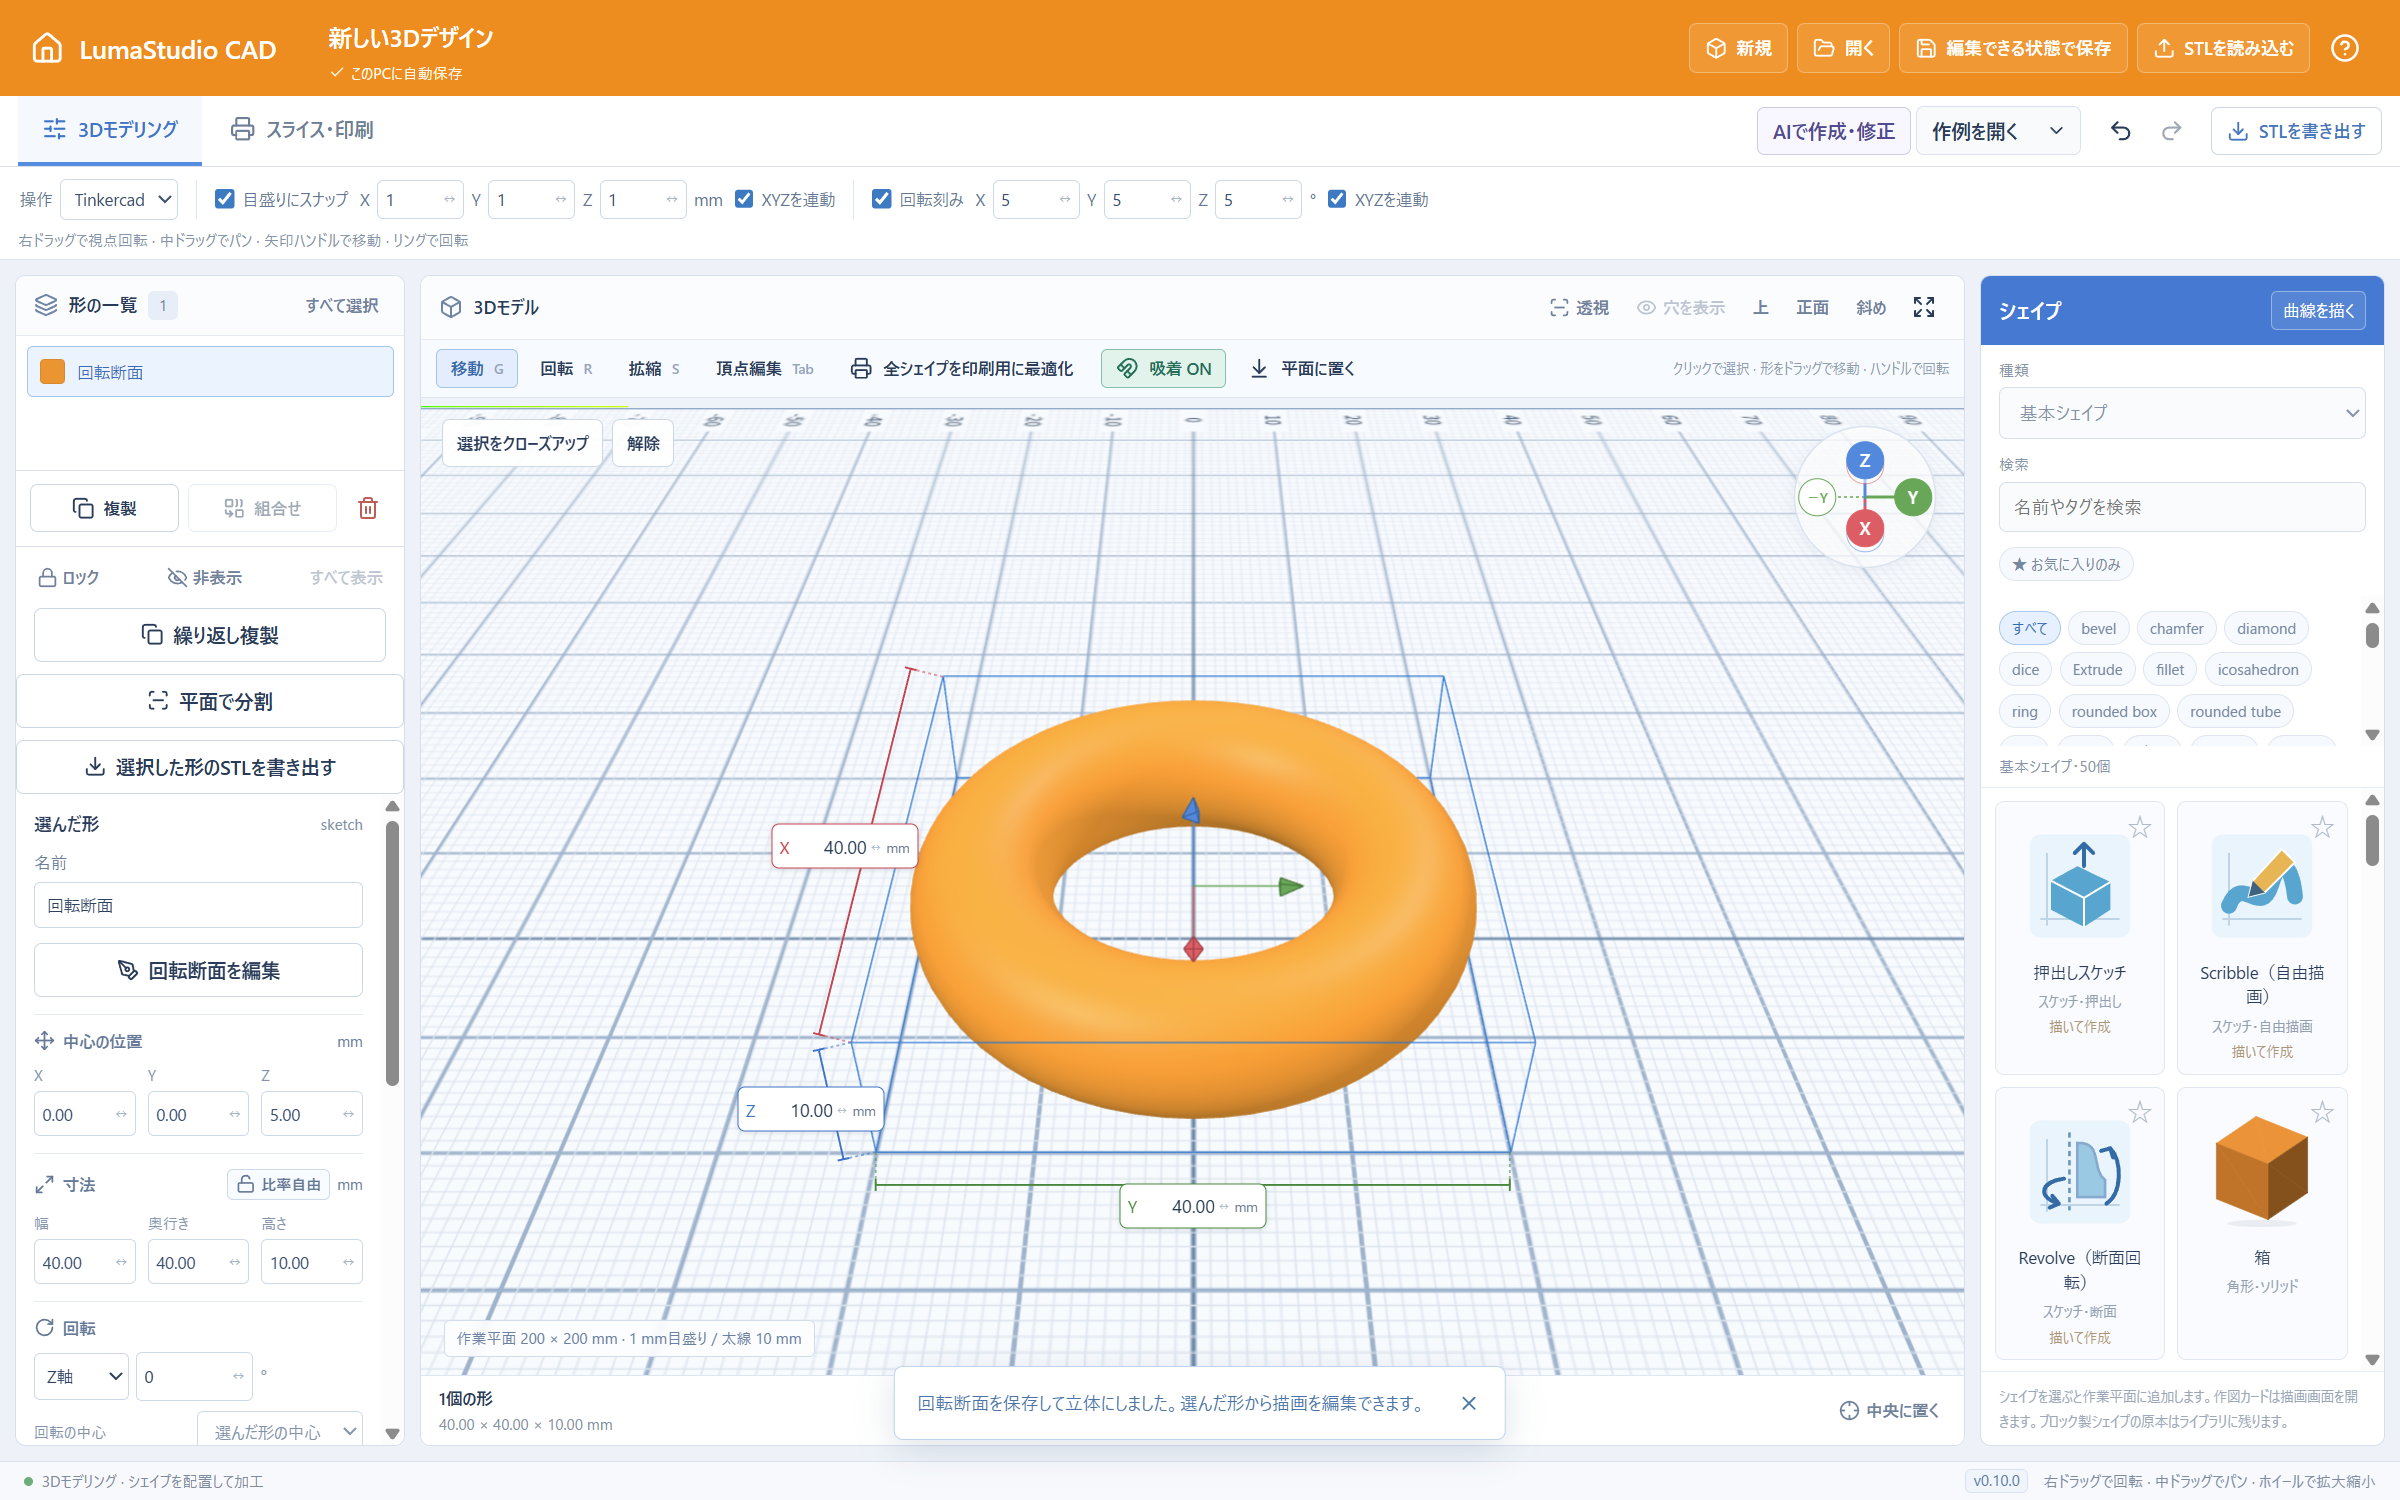This screenshot has height=1500, width=2400.
Task: Click the 繰り返し複製 button
Action: 210,635
